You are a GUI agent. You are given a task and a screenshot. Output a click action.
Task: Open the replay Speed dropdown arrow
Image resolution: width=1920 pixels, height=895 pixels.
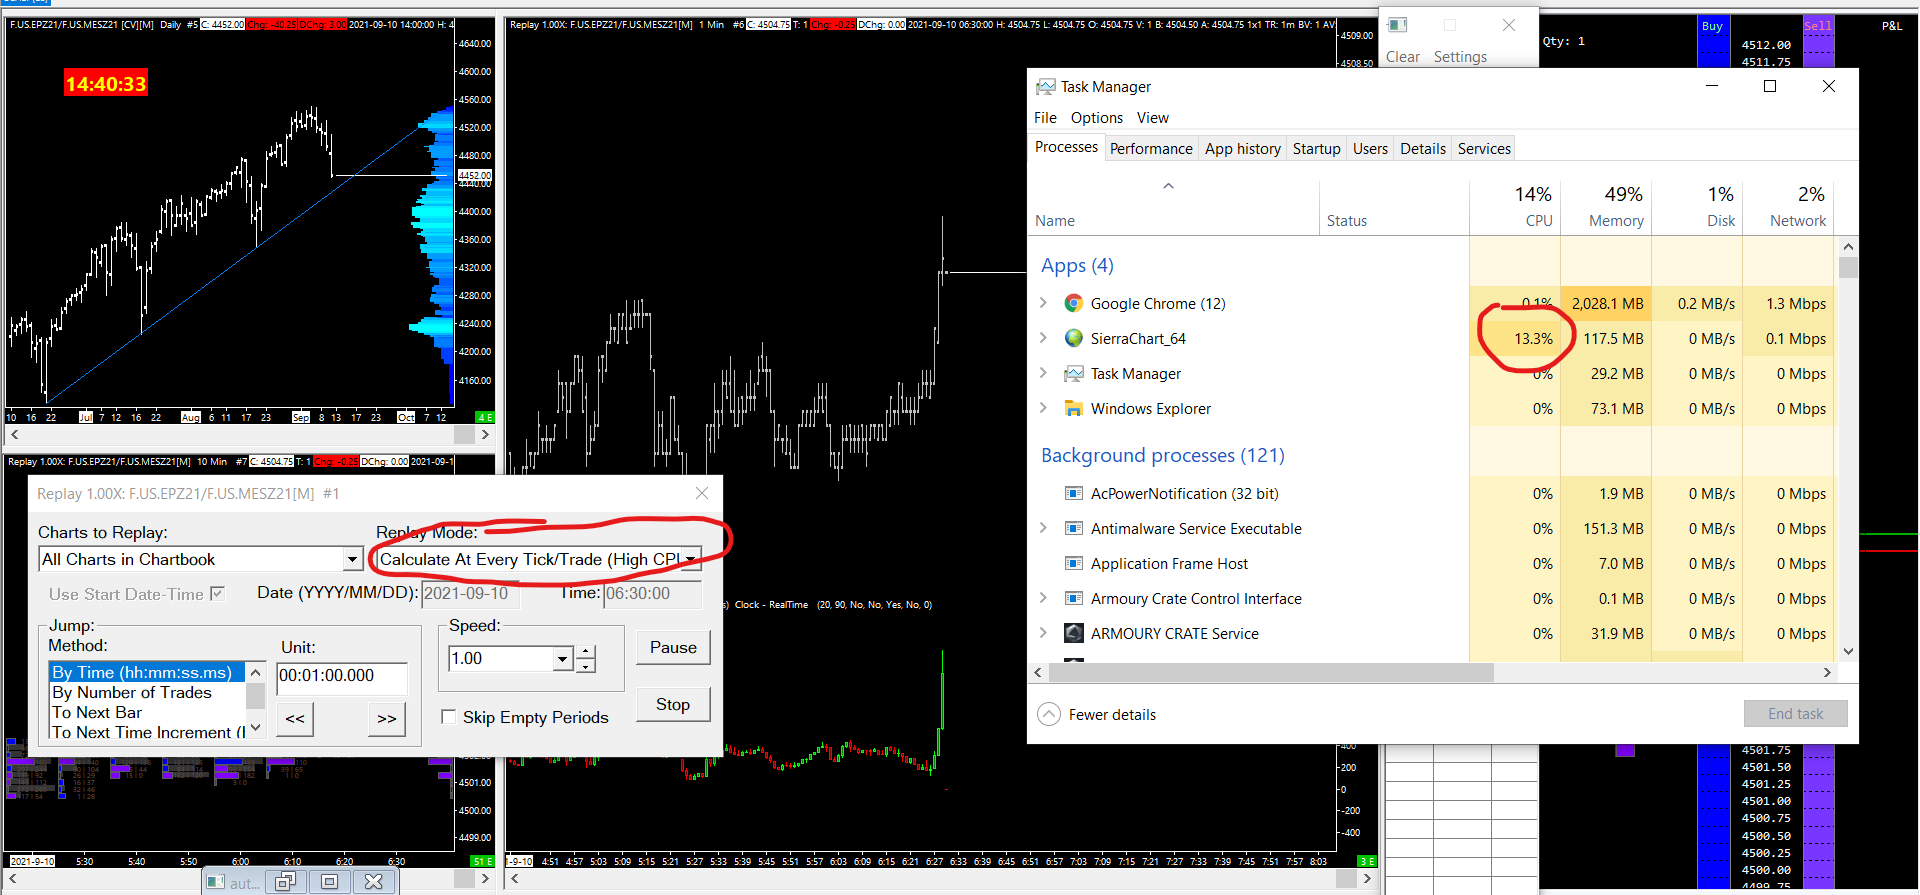[x=562, y=659]
